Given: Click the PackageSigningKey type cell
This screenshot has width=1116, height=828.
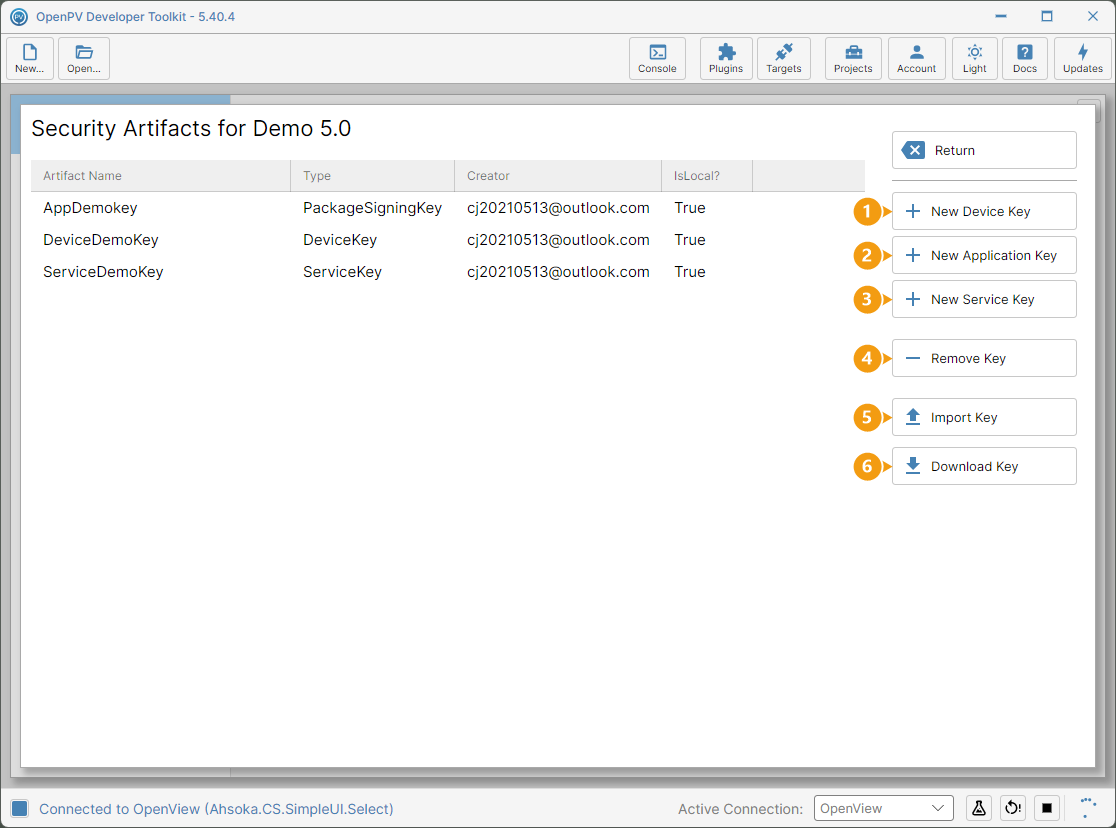Looking at the screenshot, I should coord(372,208).
